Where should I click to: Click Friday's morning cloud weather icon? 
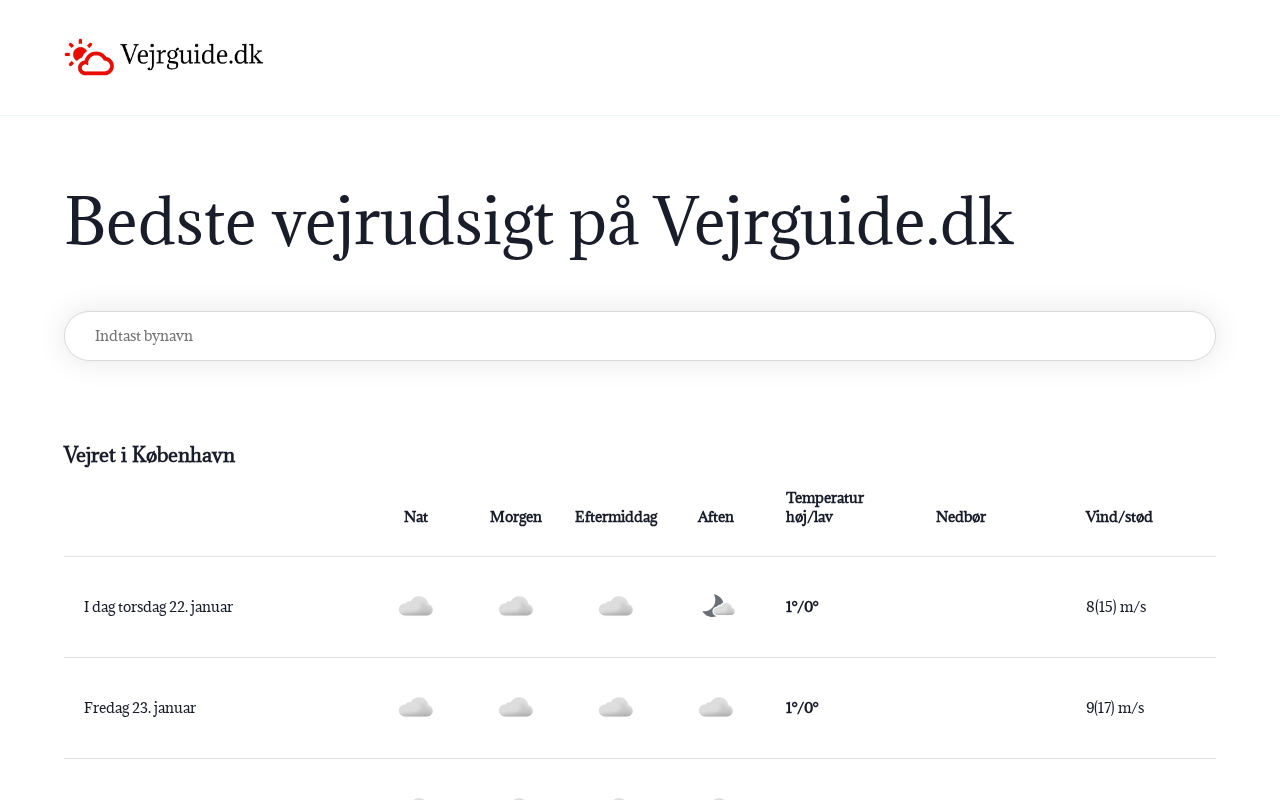tap(516, 708)
